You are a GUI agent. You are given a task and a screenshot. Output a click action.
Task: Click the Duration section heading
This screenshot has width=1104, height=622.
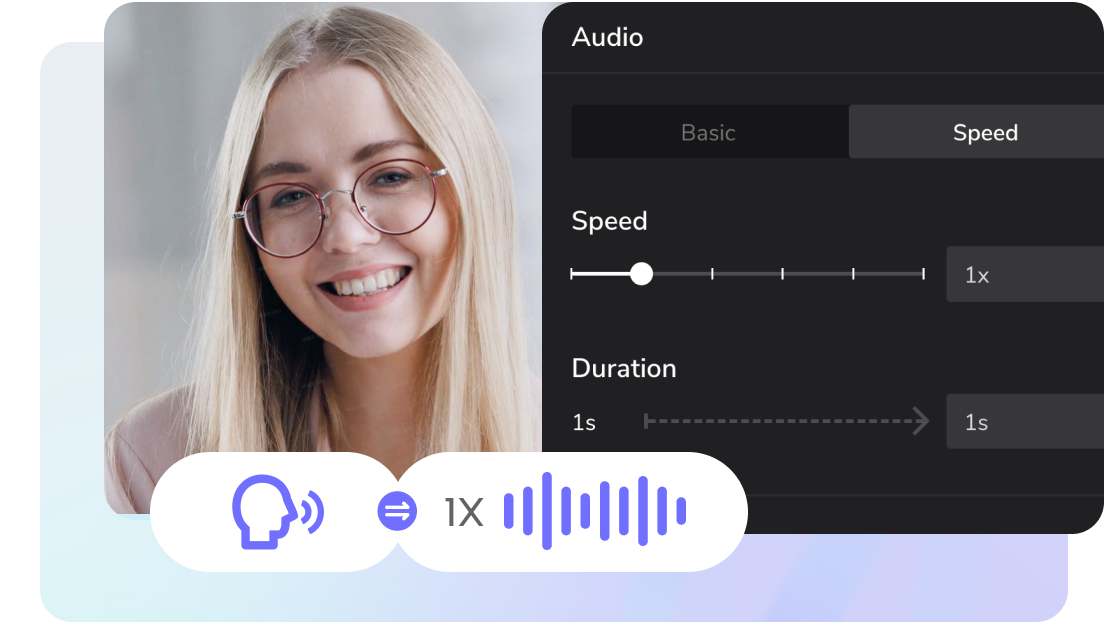pyautogui.click(x=624, y=368)
